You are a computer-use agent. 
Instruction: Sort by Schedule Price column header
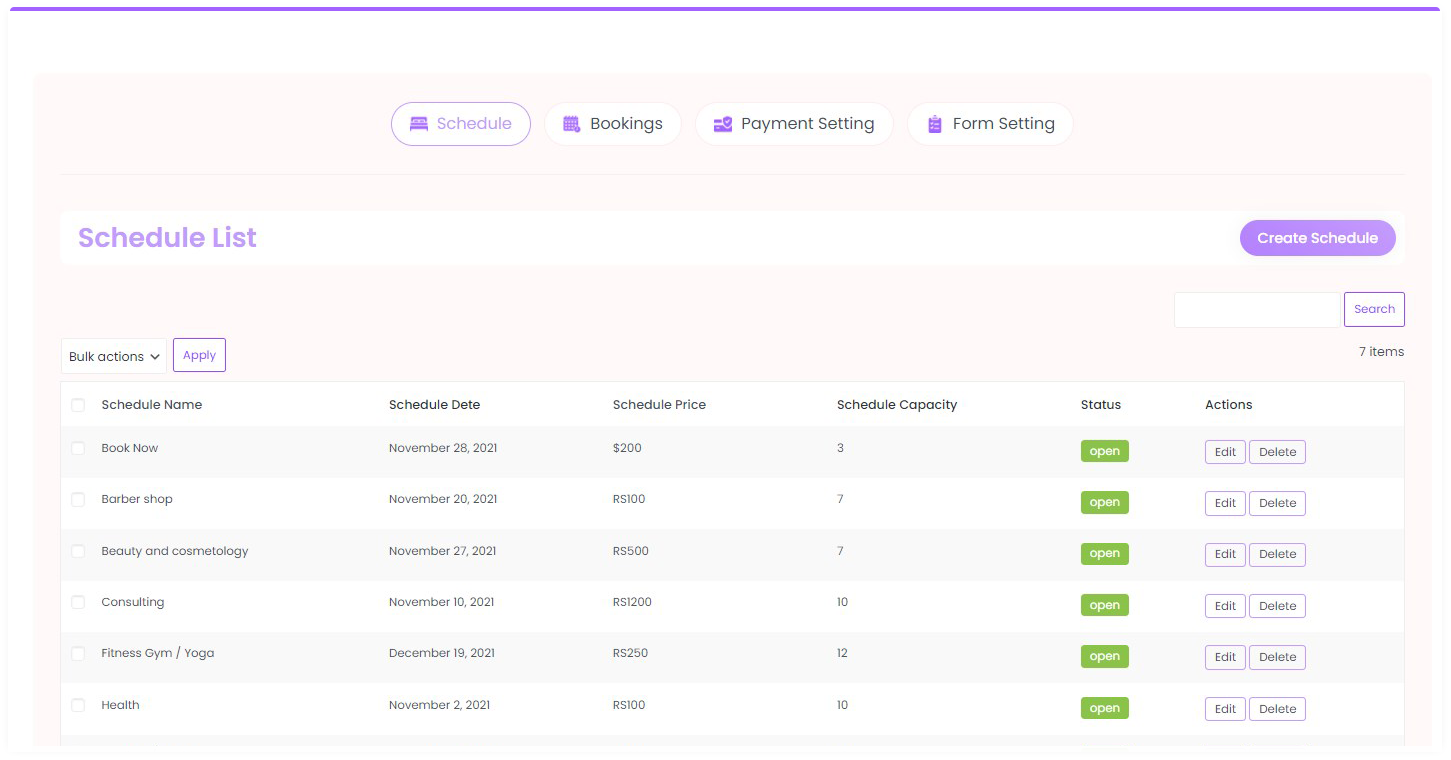pyautogui.click(x=659, y=405)
